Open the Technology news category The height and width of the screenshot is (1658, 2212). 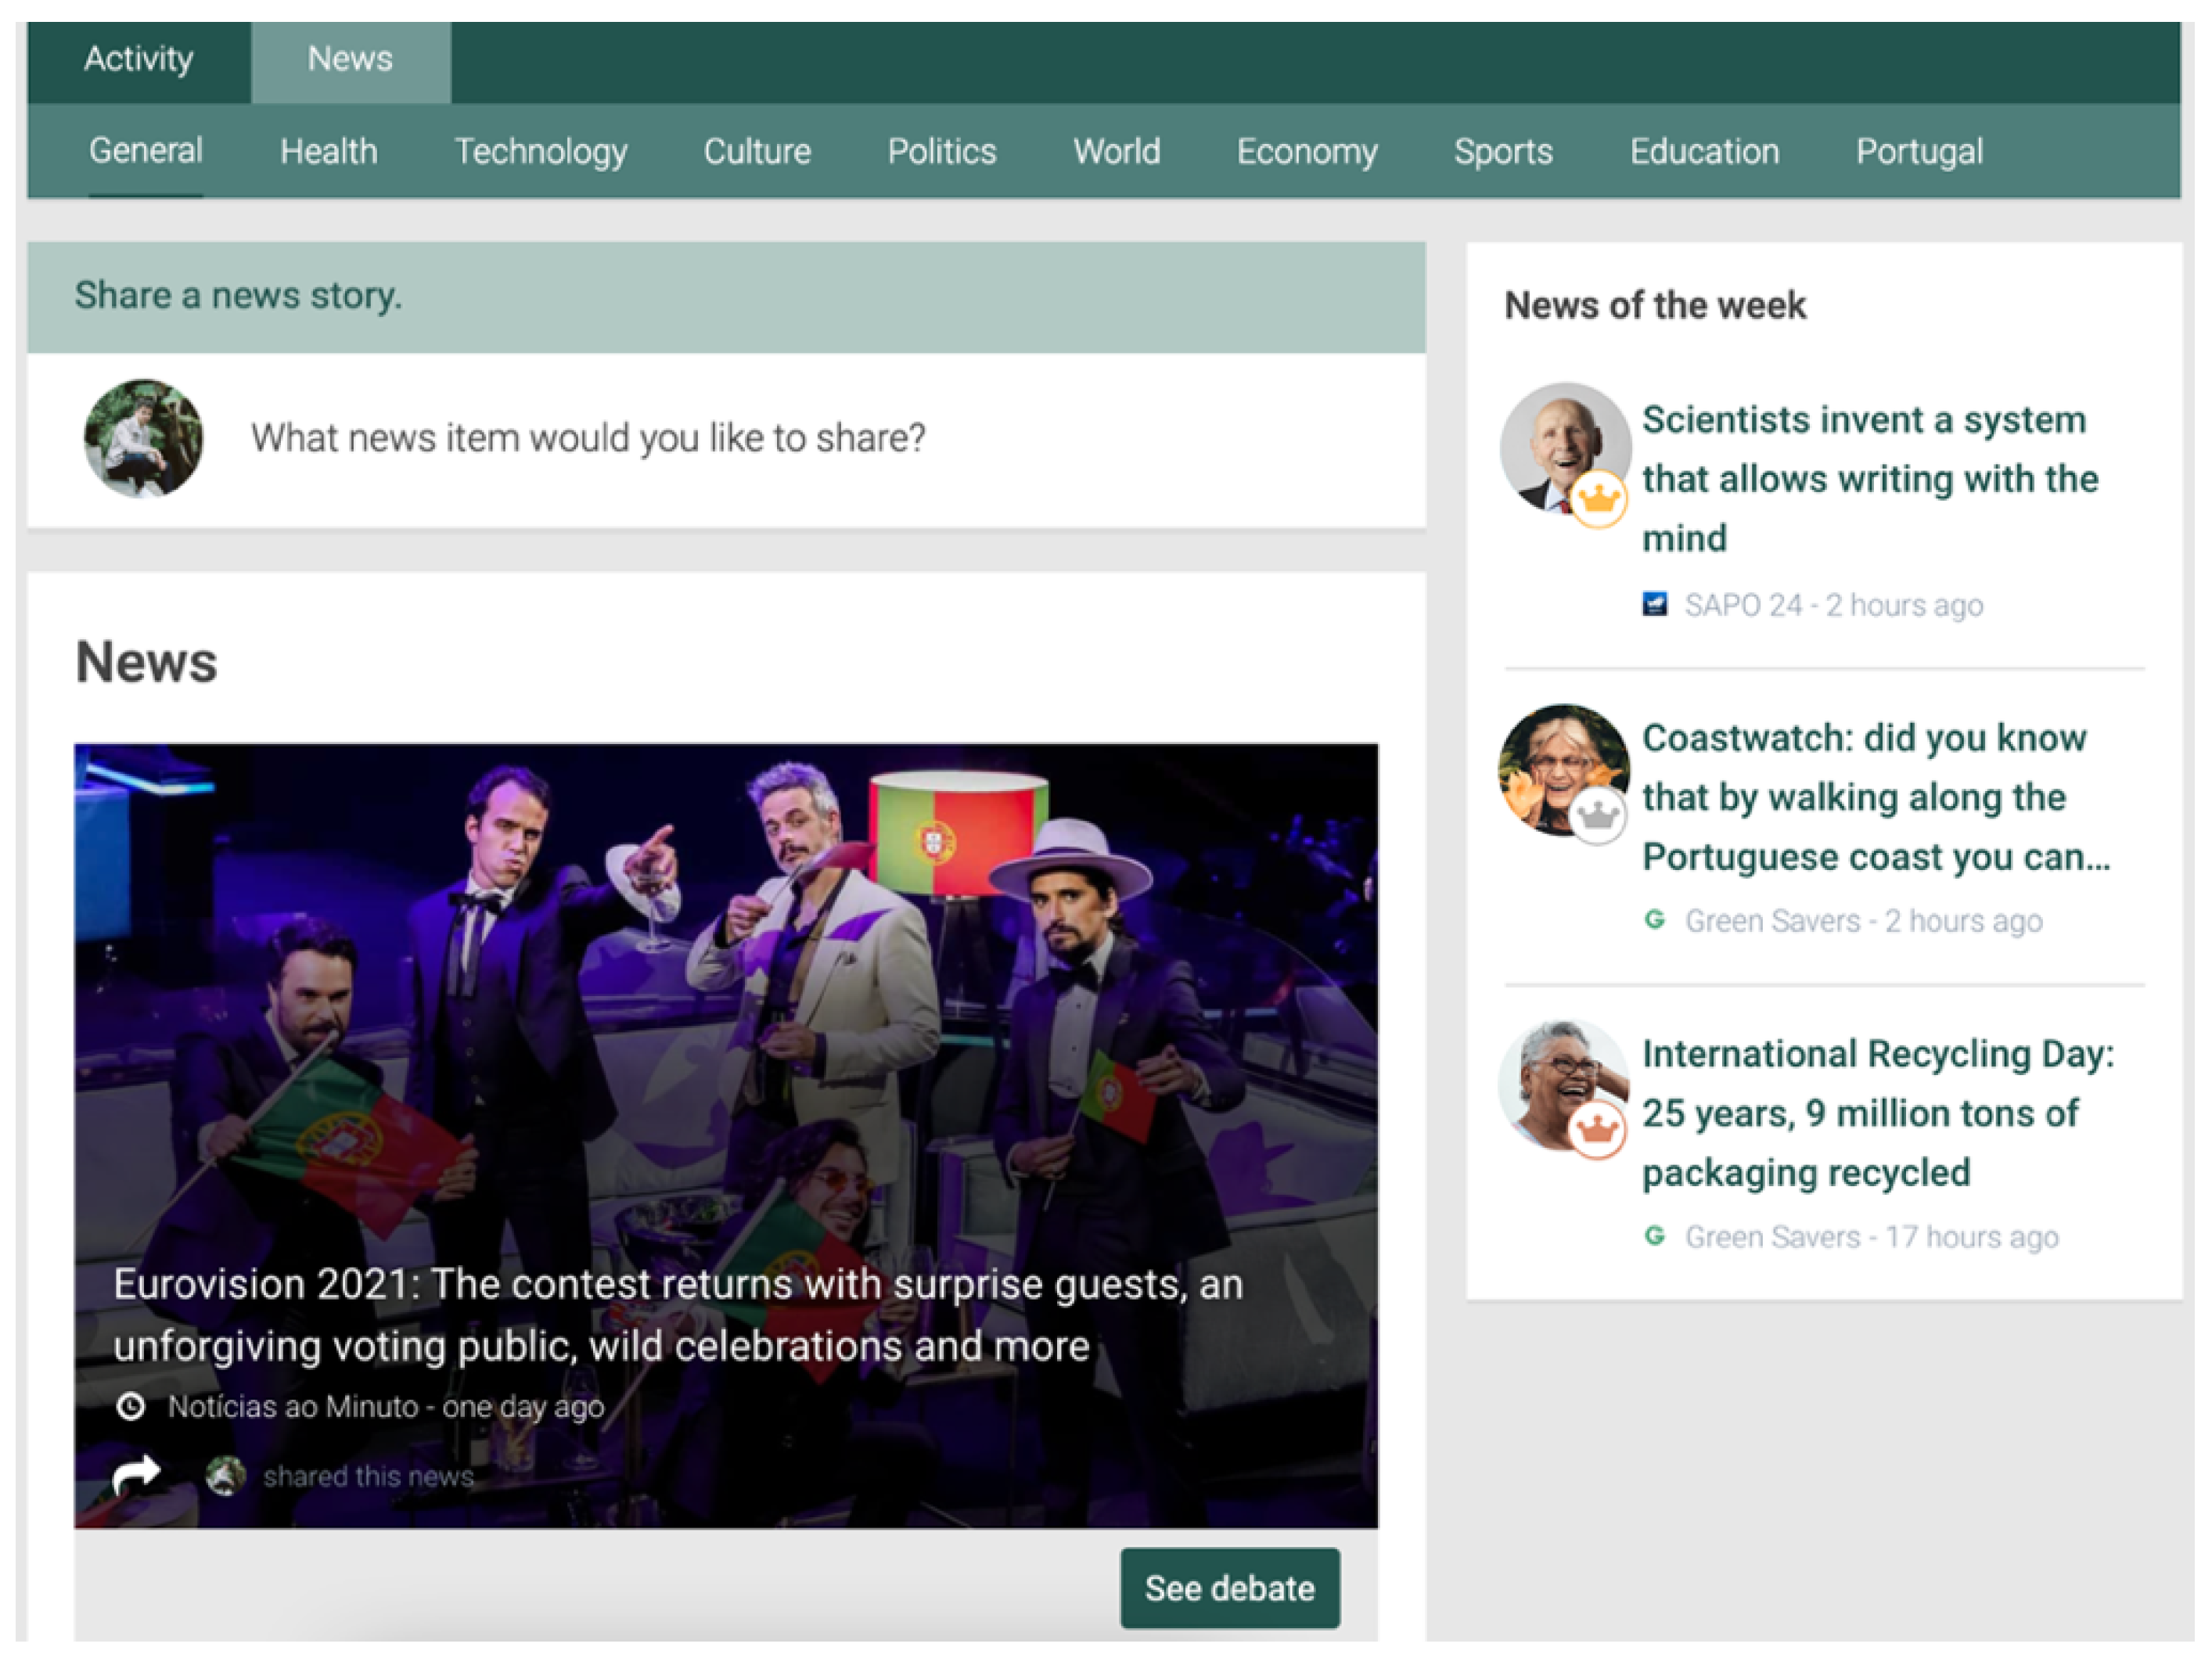(541, 152)
